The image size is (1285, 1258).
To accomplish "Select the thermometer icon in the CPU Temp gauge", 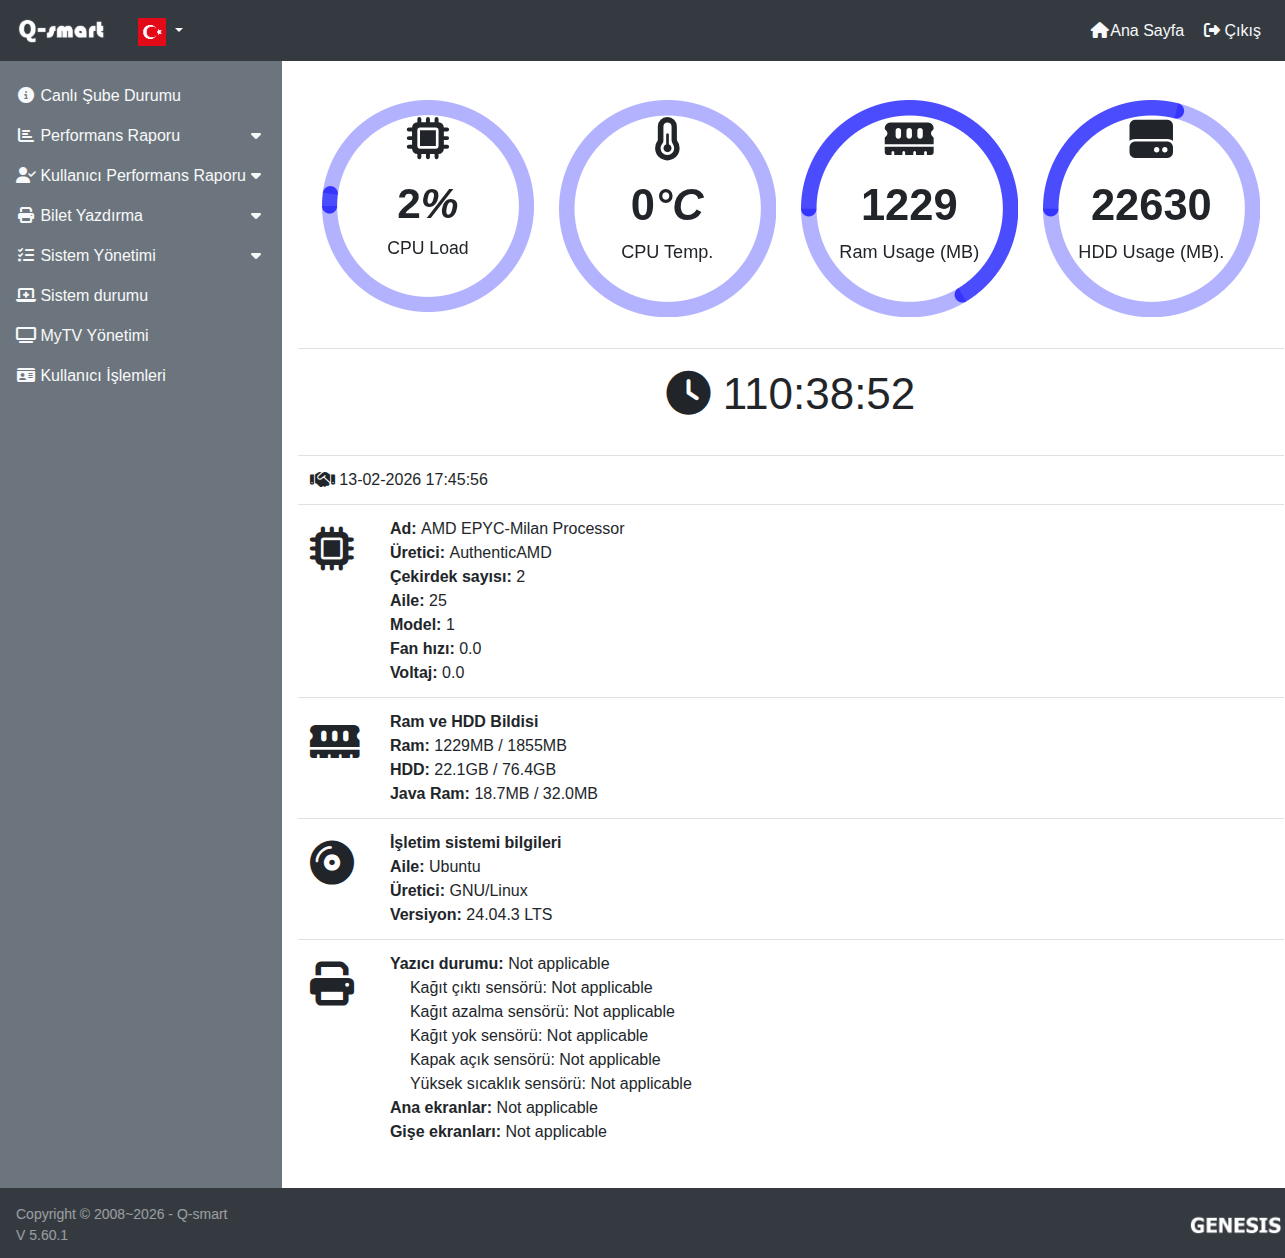I will 667,138.
